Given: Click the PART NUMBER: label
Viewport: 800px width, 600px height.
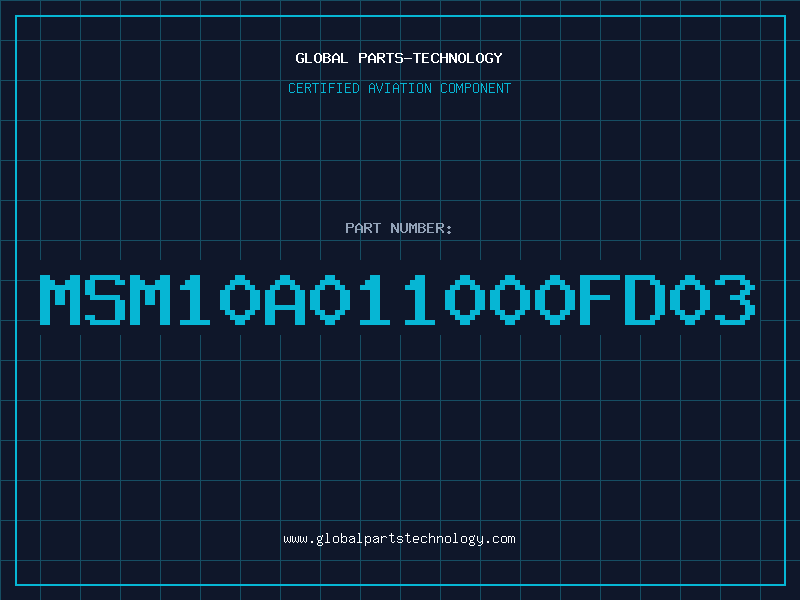Looking at the screenshot, I should (399, 228).
